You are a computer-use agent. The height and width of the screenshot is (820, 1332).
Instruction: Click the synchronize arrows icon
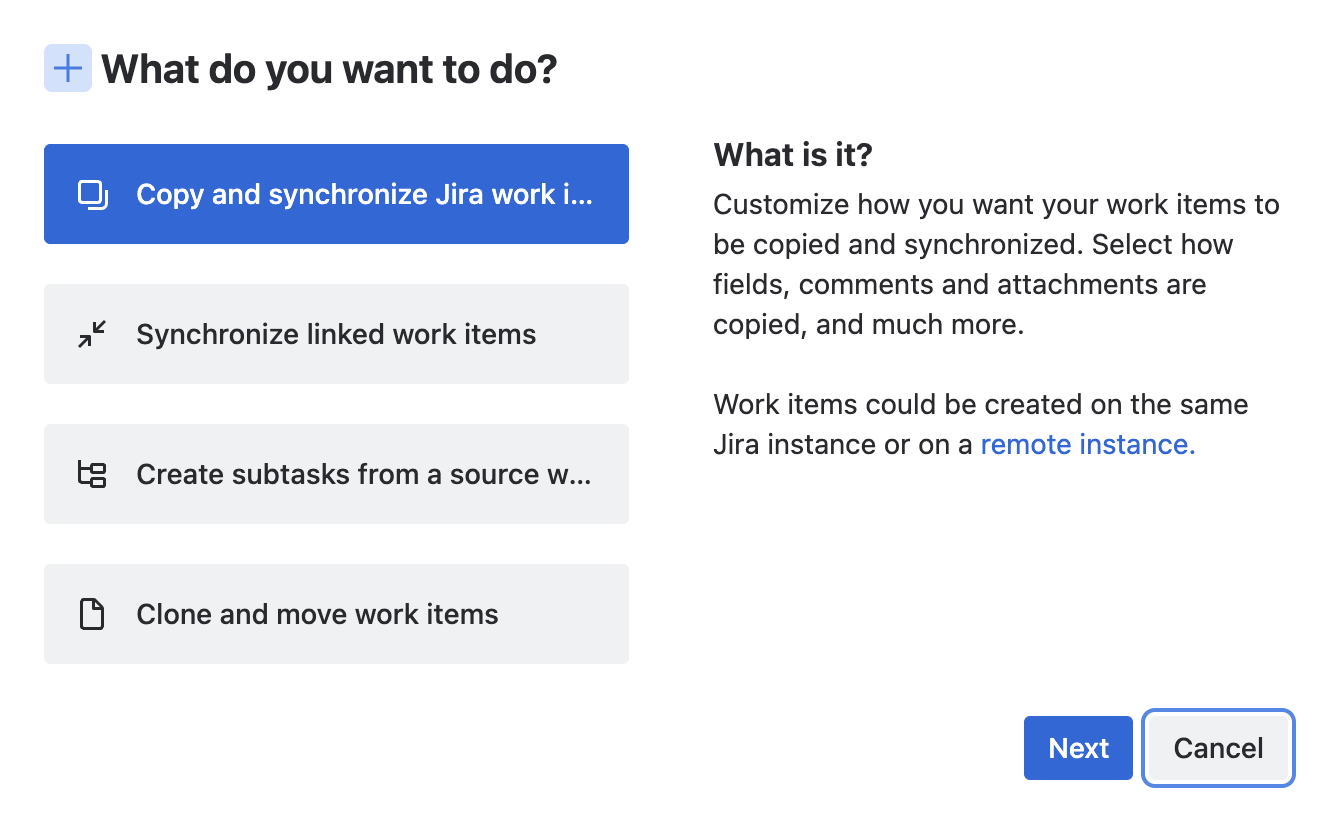click(x=92, y=334)
